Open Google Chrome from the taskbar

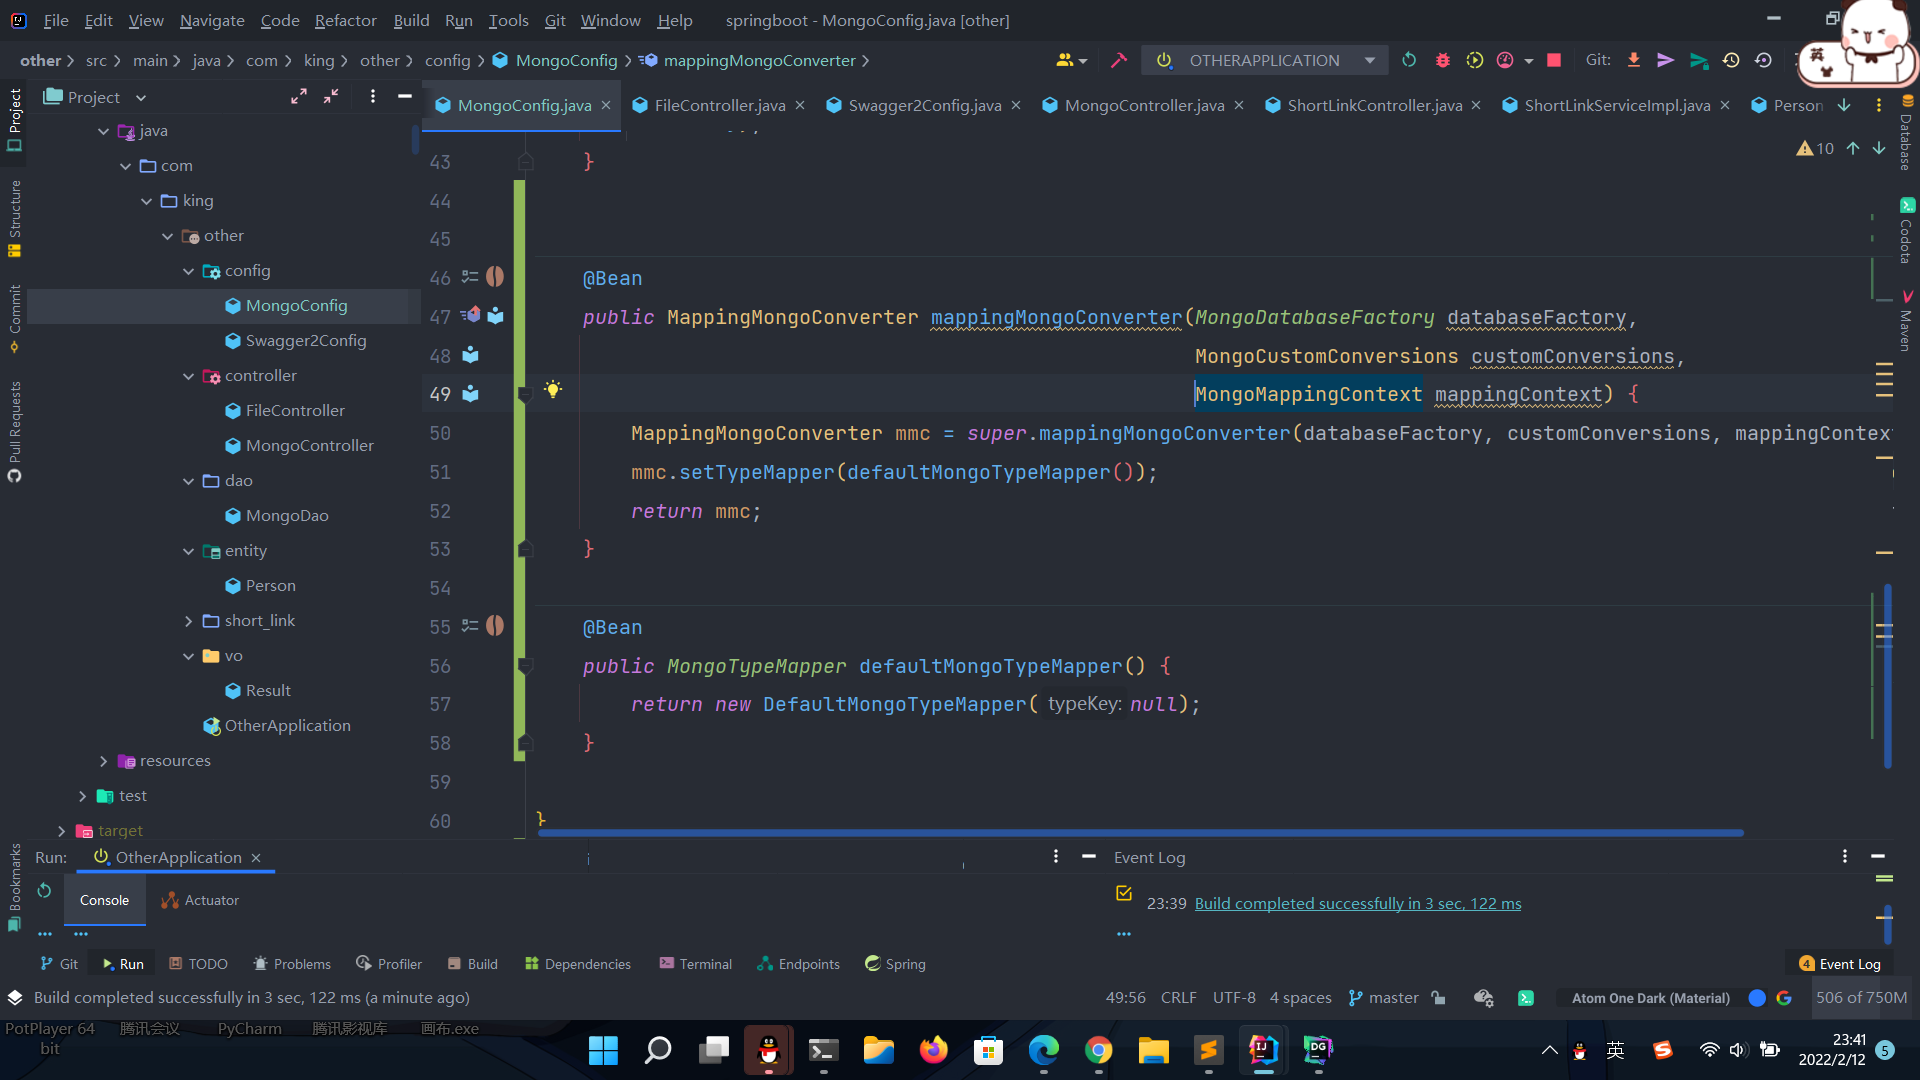pos(1098,1050)
